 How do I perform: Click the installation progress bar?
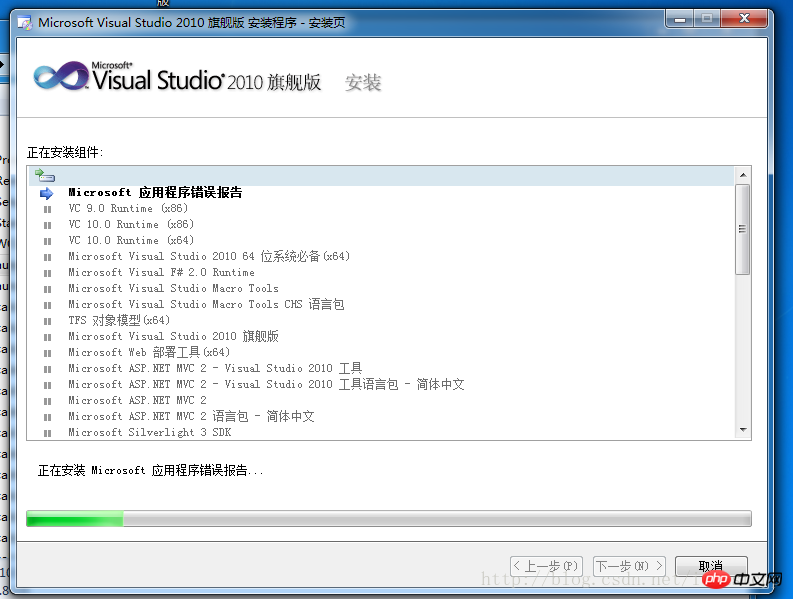[388, 519]
